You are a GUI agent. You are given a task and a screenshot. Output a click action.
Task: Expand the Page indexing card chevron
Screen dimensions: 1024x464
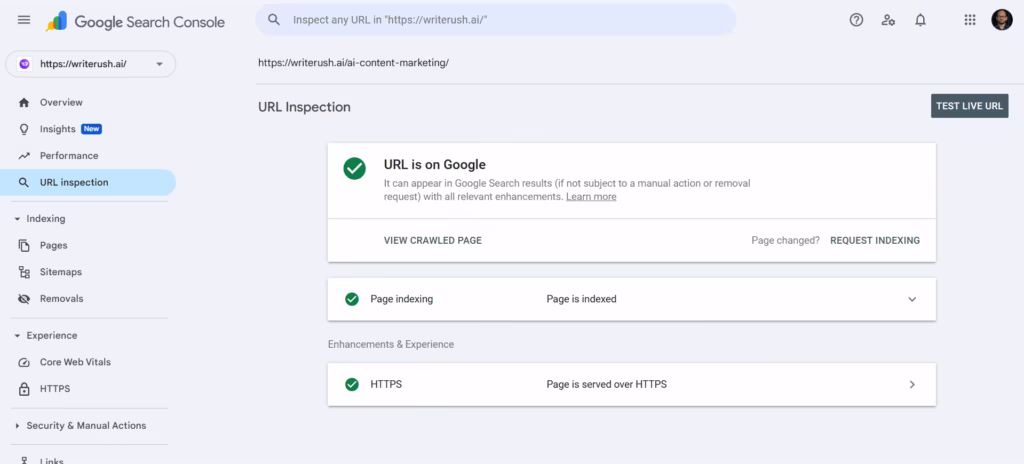(x=912, y=299)
